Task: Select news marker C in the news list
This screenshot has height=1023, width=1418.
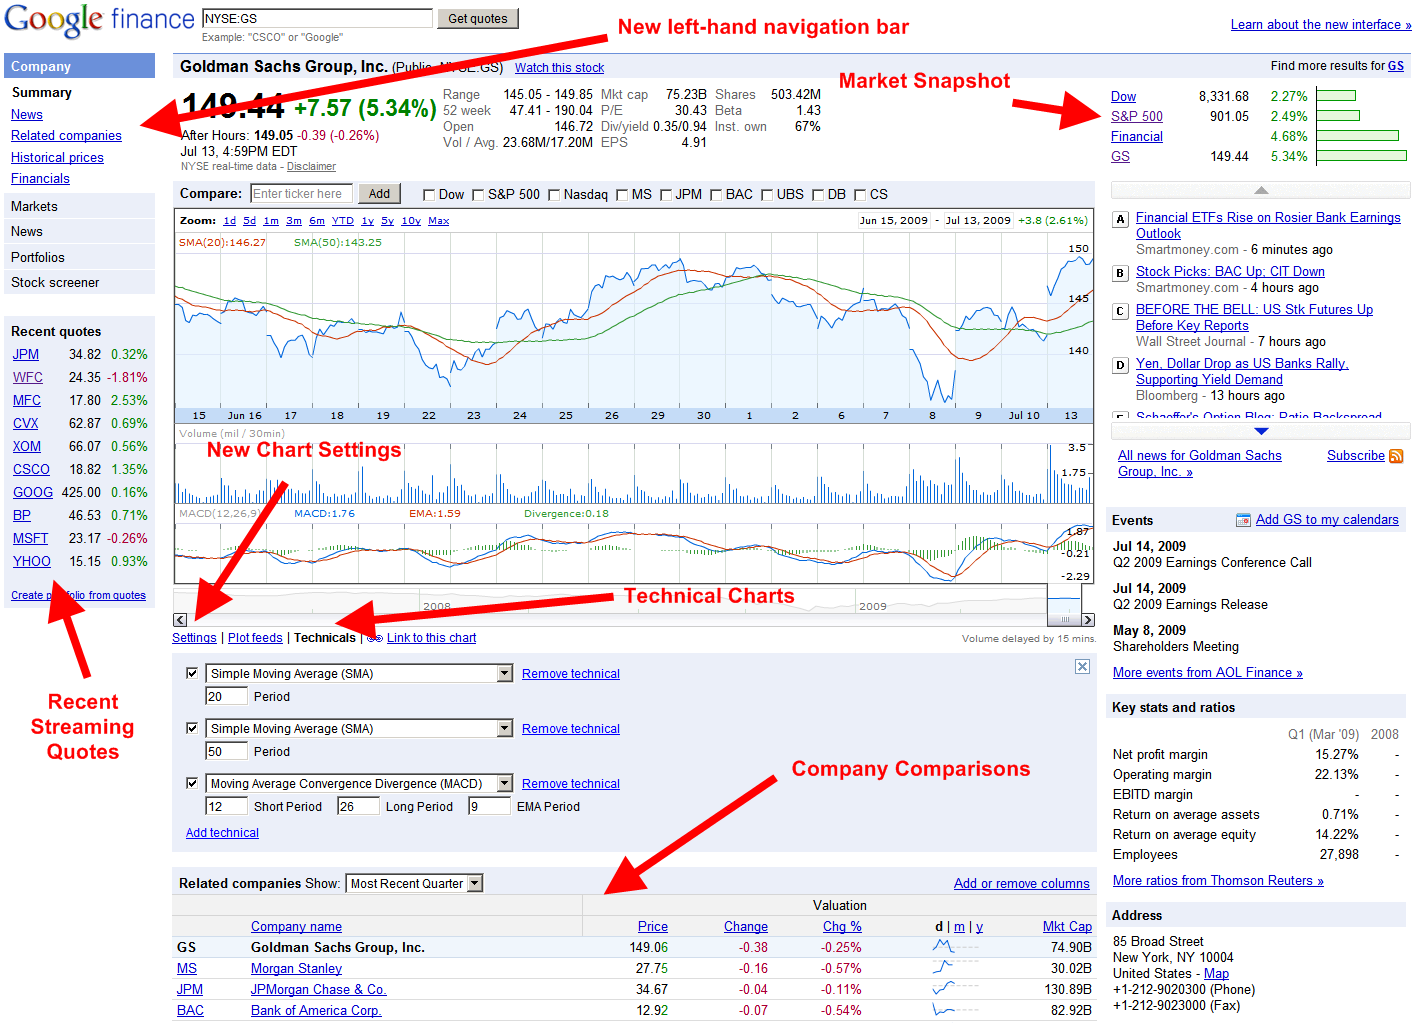Action: click(x=1120, y=311)
